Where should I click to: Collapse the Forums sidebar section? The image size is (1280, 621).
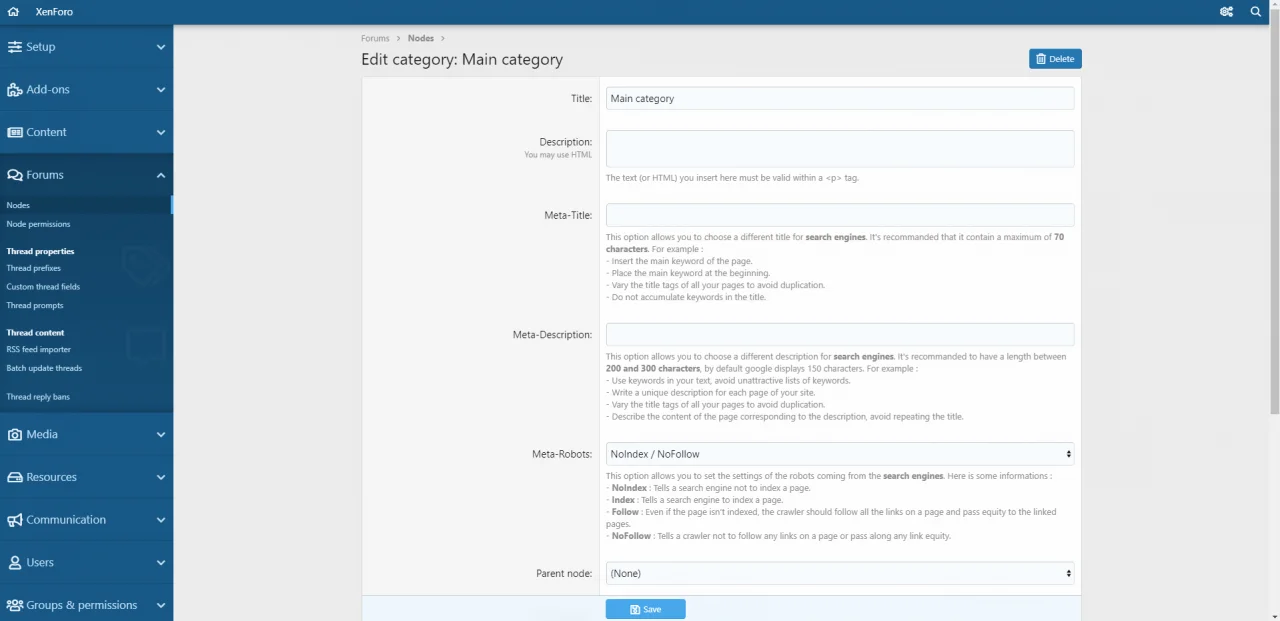click(160, 175)
